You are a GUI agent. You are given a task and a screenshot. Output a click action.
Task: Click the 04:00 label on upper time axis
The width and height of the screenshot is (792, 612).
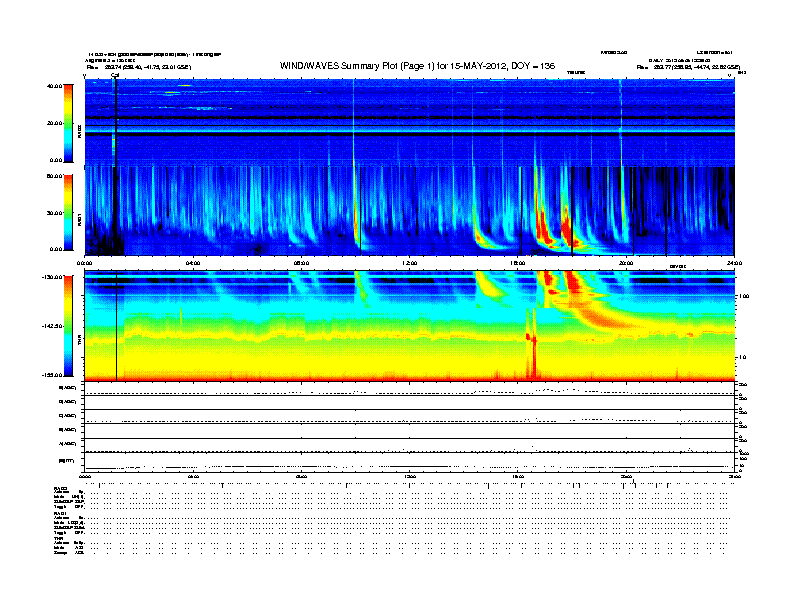(193, 263)
